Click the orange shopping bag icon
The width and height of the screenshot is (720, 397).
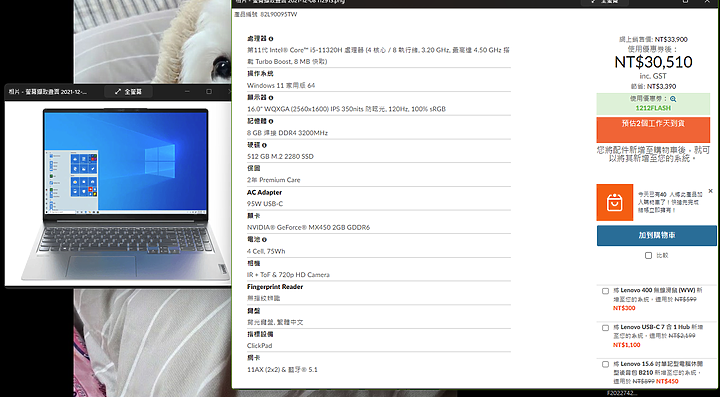coord(614,202)
